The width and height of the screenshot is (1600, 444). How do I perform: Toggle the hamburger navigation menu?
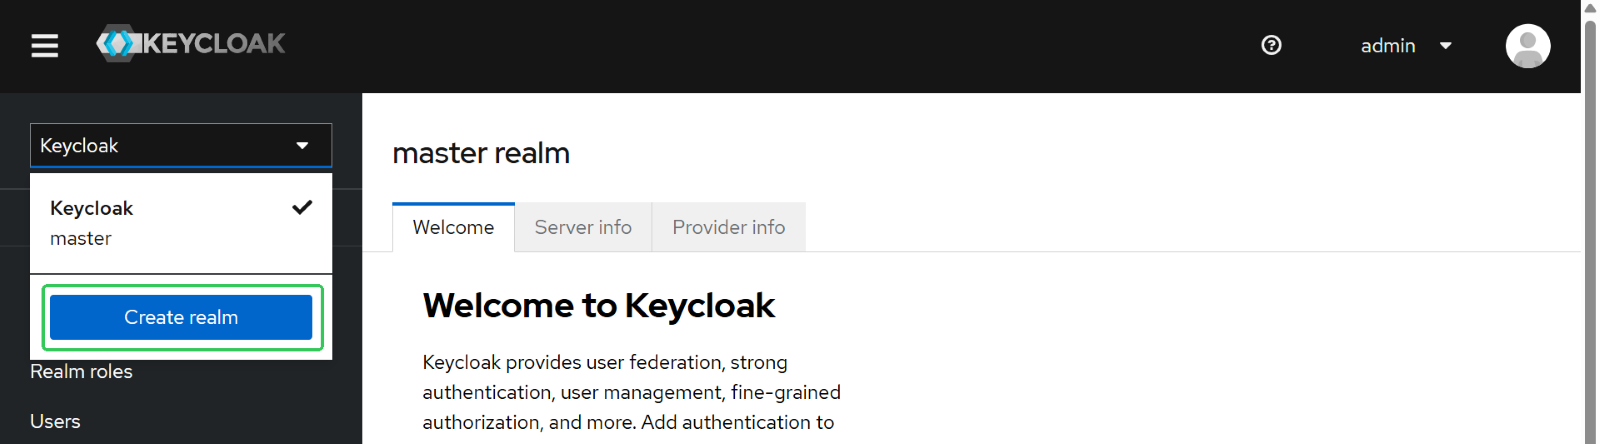pos(45,45)
